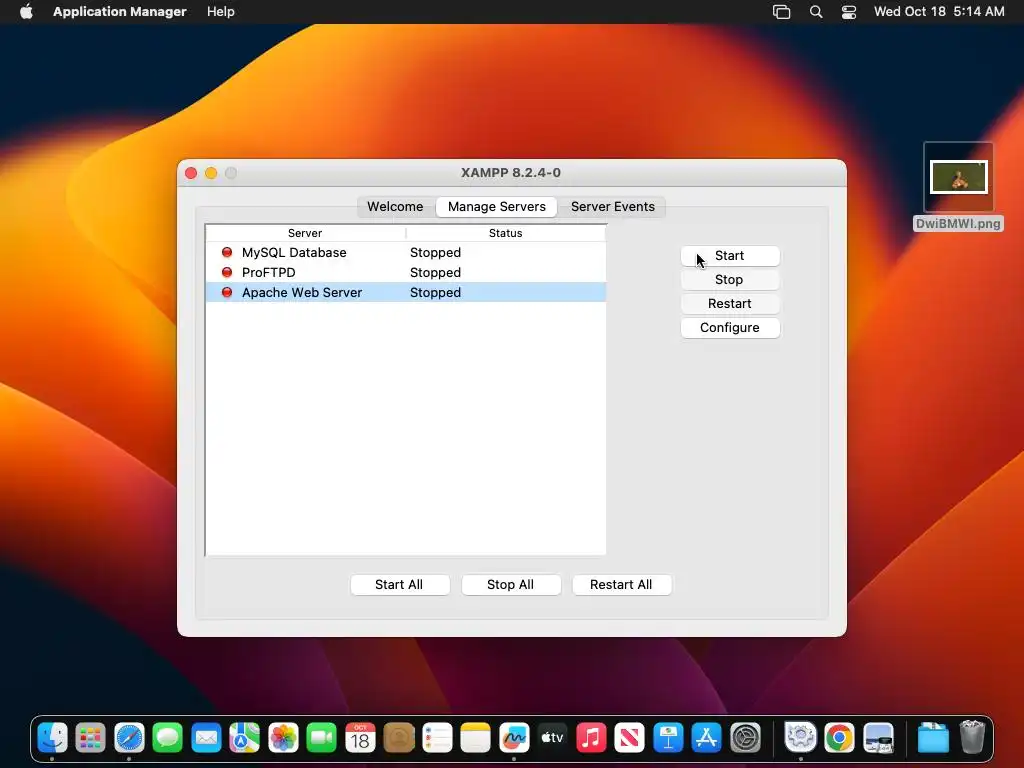Open Apple TV from the Dock
The image size is (1024, 768).
tap(552, 738)
